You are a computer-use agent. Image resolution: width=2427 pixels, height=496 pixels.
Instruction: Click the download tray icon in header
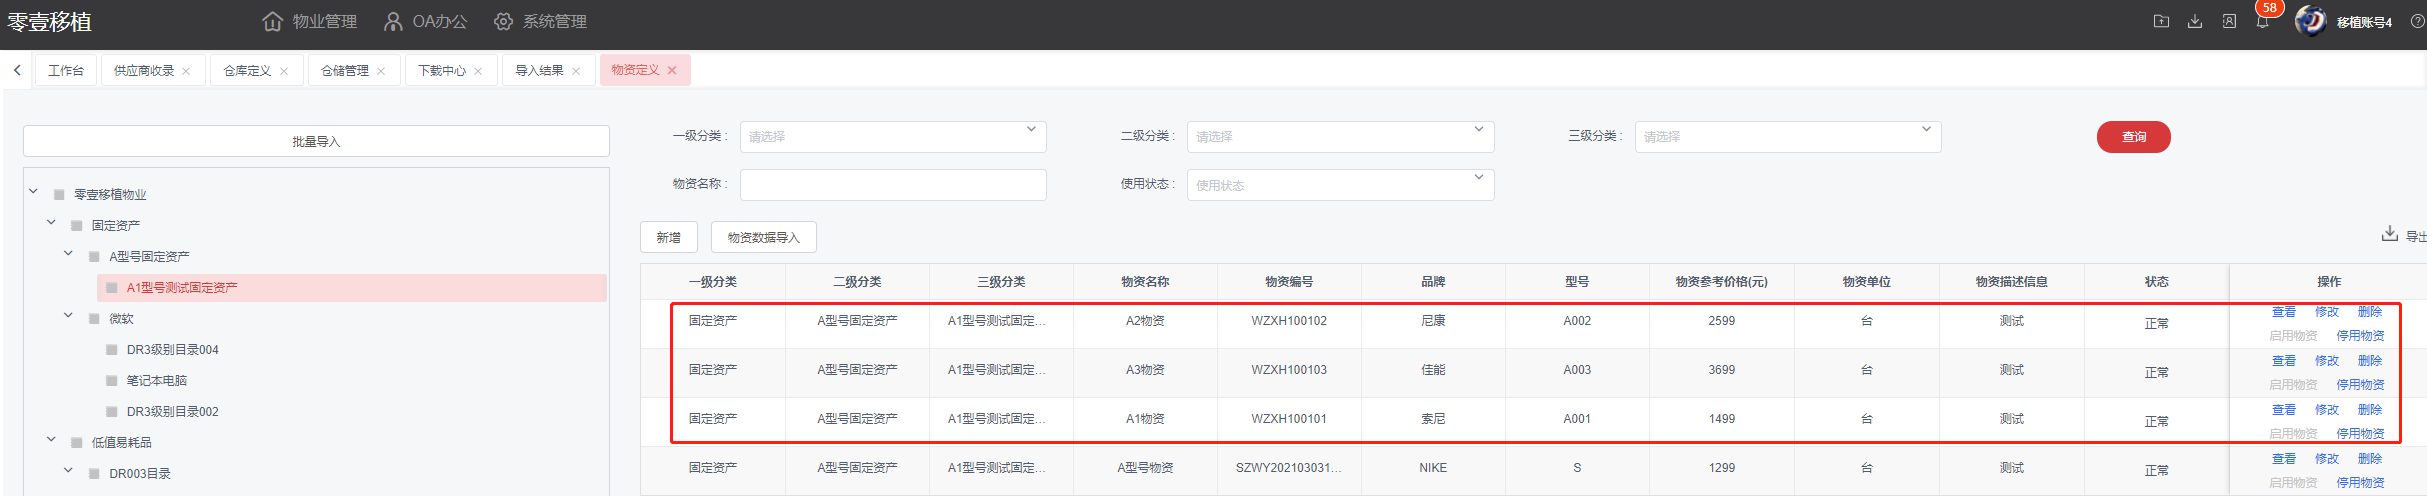point(2195,21)
